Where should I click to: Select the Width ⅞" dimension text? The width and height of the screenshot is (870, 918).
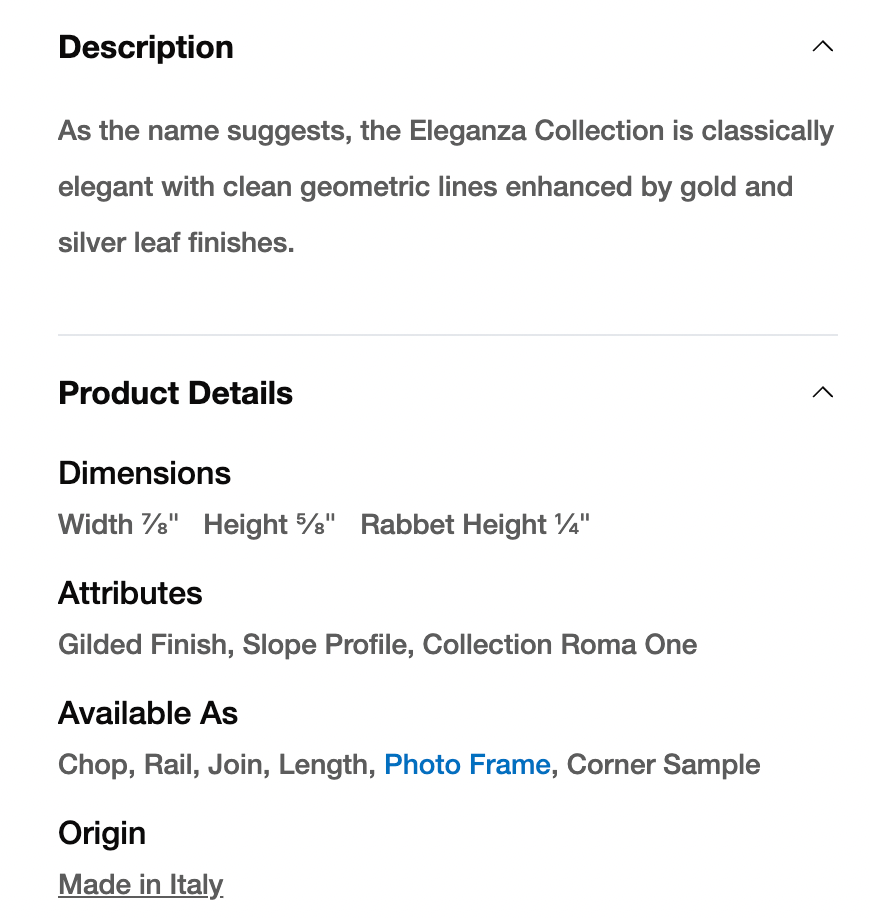[x=118, y=525]
